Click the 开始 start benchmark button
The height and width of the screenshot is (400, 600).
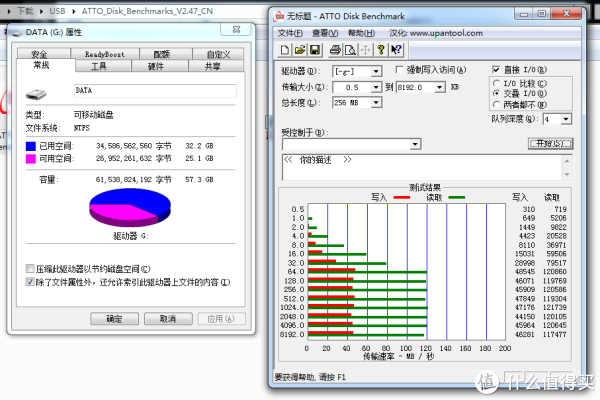[551, 144]
